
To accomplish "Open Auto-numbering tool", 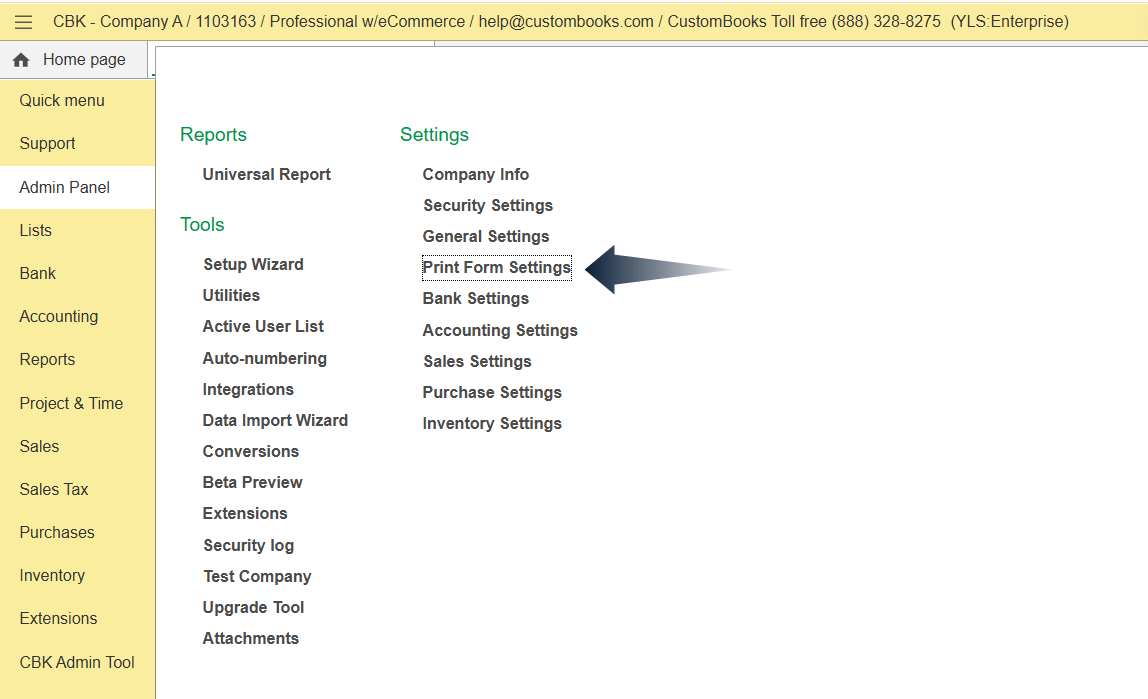I will (x=265, y=359).
